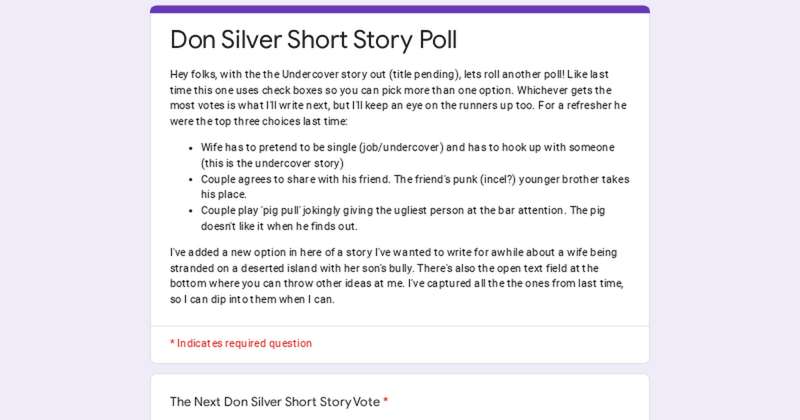This screenshot has height=420, width=800.
Task: Click the third bullet point dot
Action: [190, 211]
